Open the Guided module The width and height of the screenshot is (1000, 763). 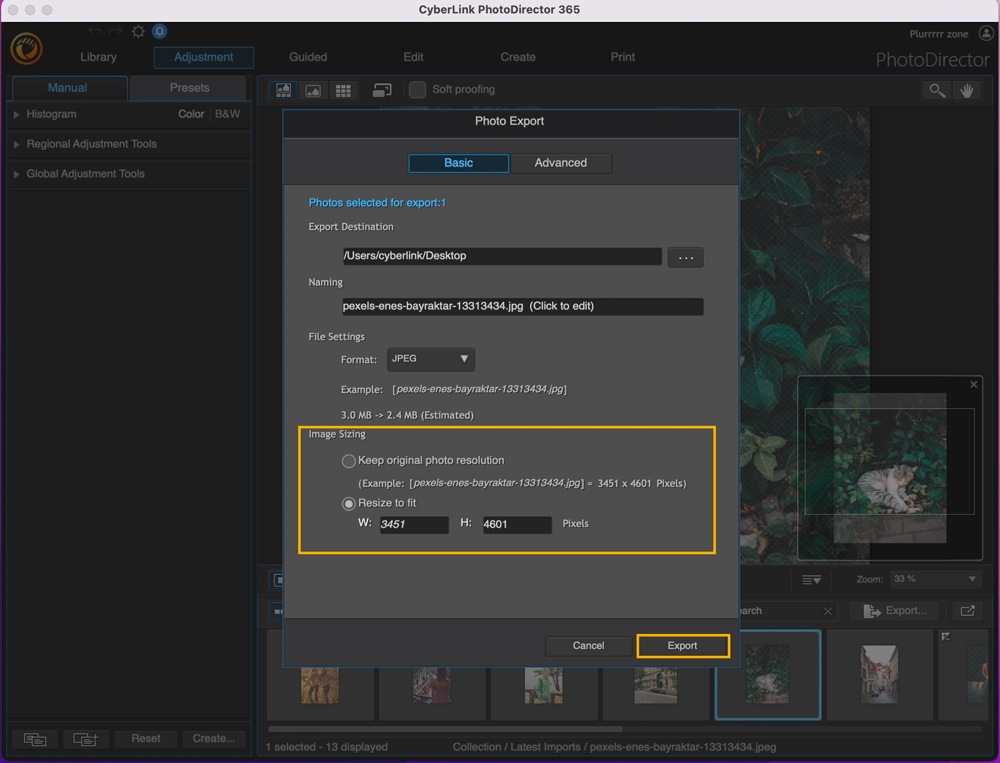click(x=308, y=57)
